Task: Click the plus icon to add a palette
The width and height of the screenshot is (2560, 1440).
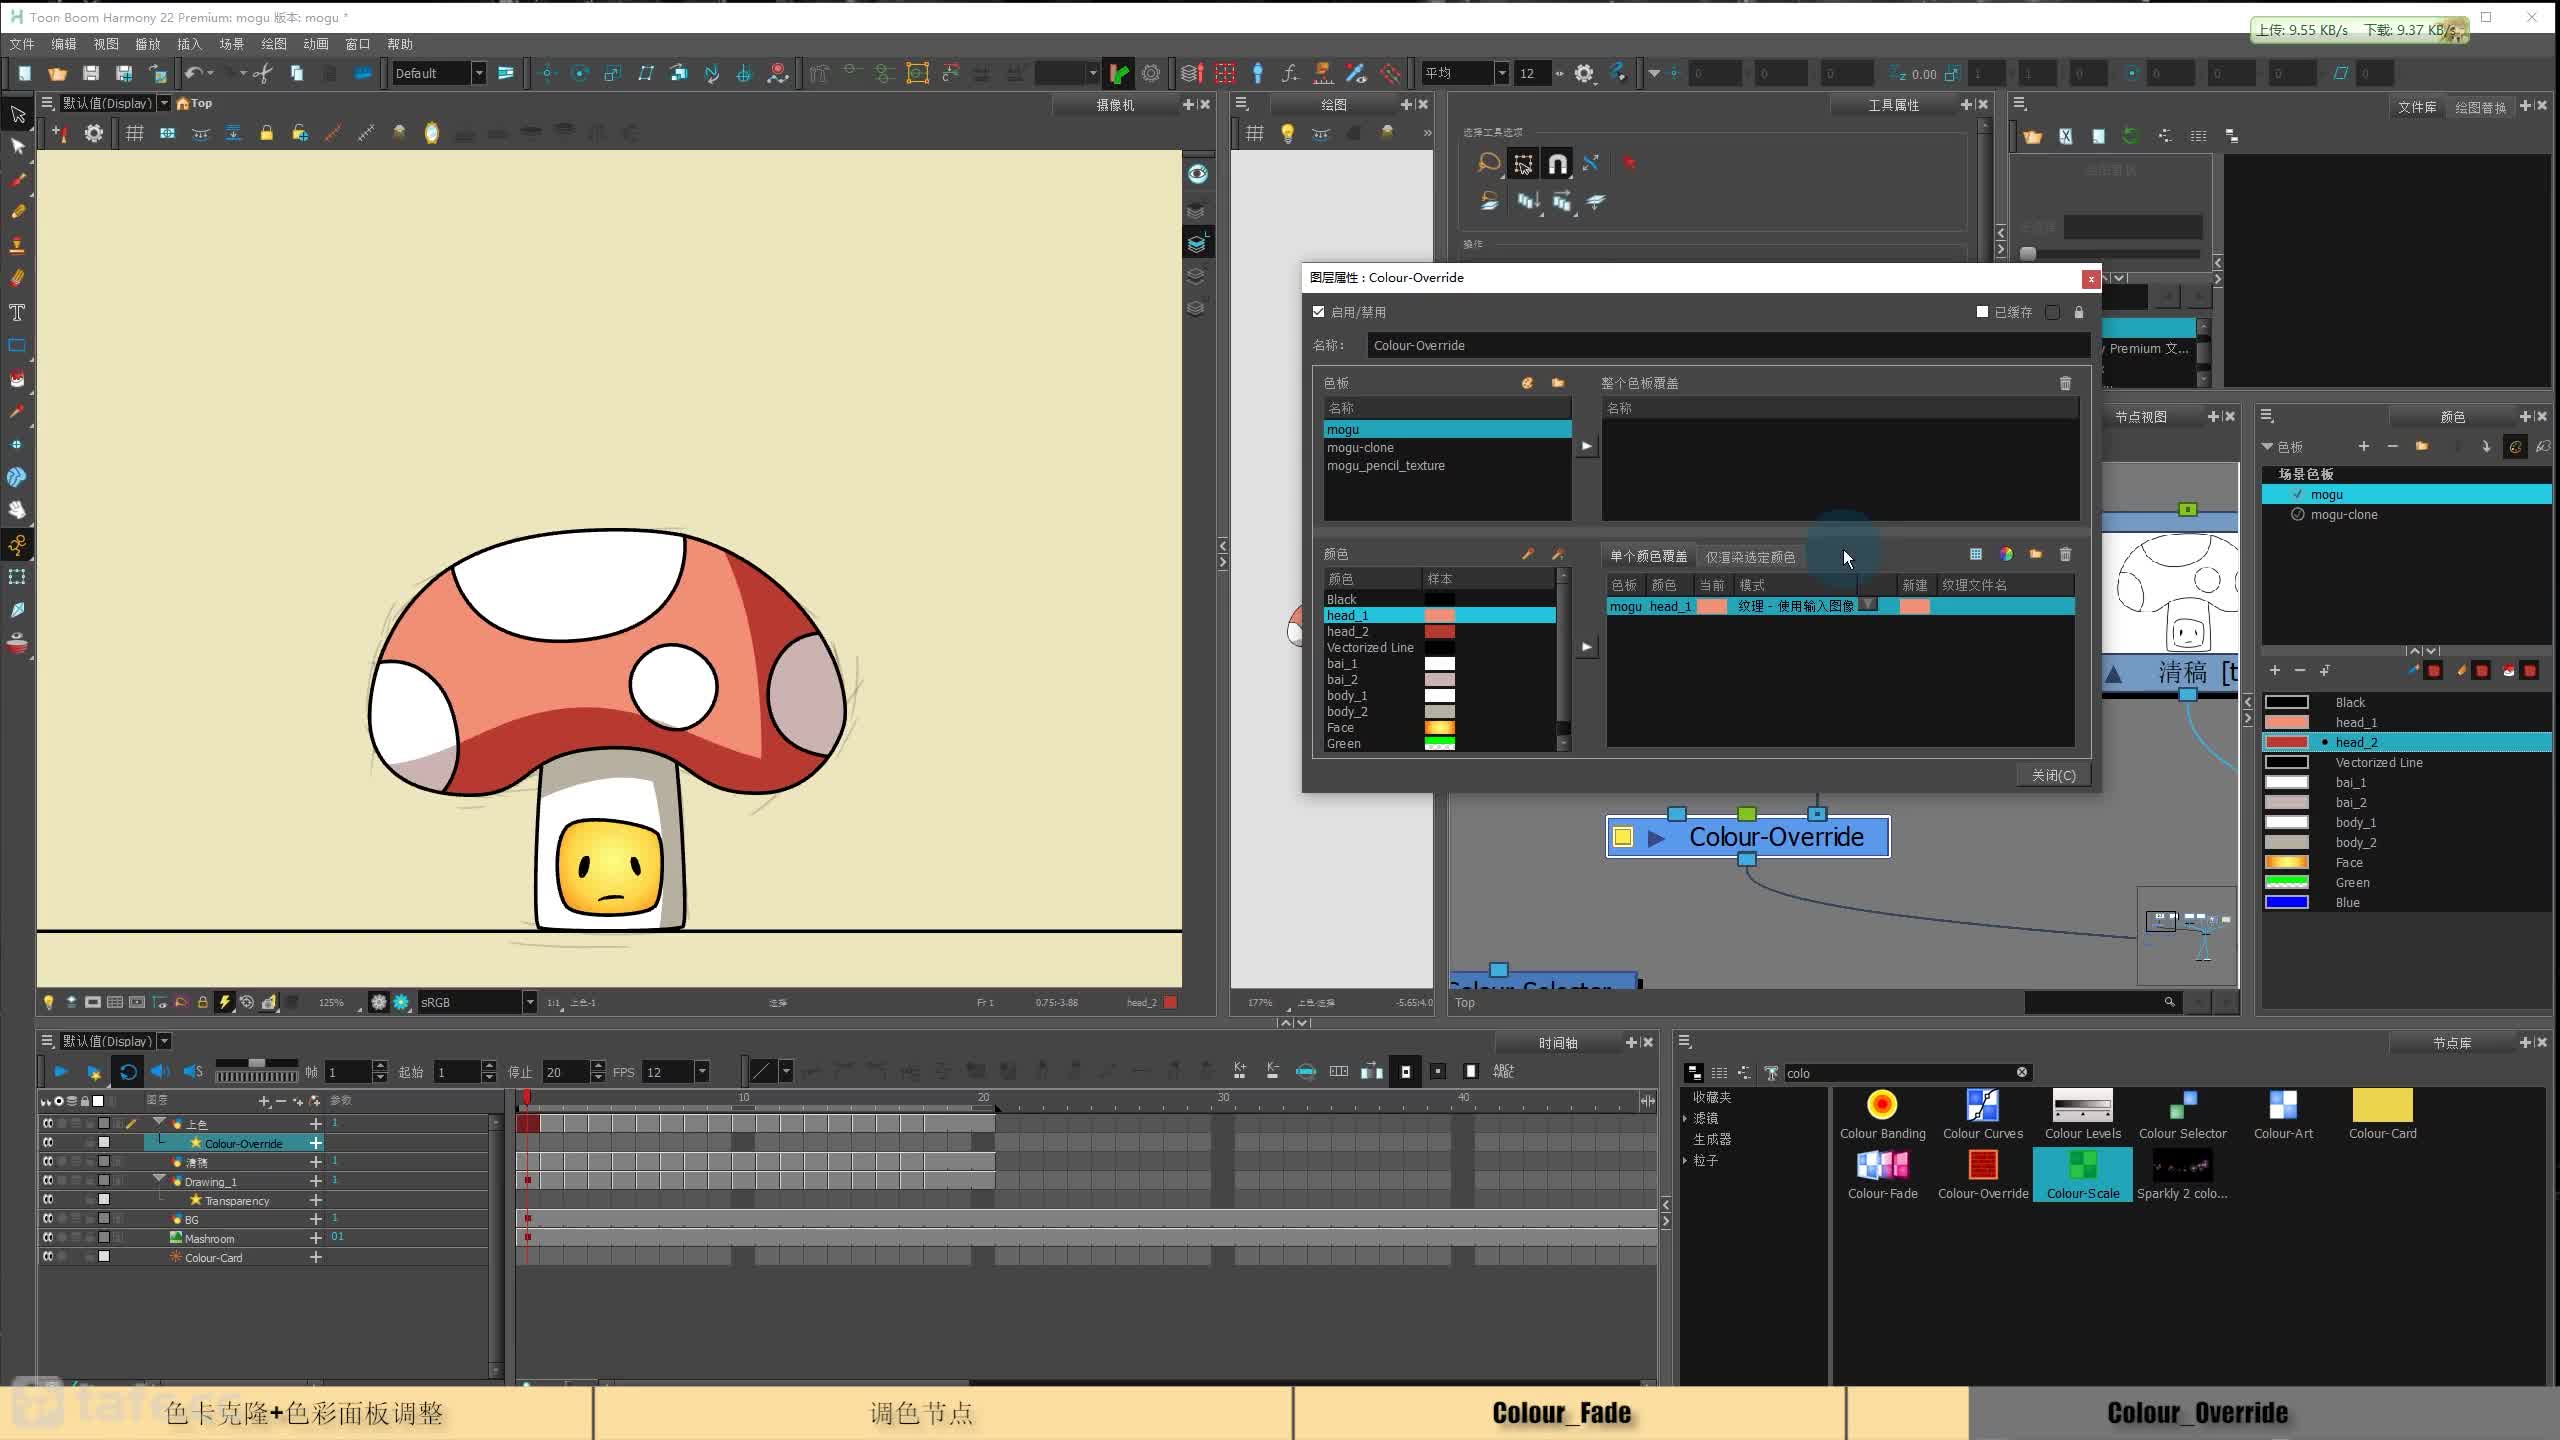Action: click(x=2363, y=446)
